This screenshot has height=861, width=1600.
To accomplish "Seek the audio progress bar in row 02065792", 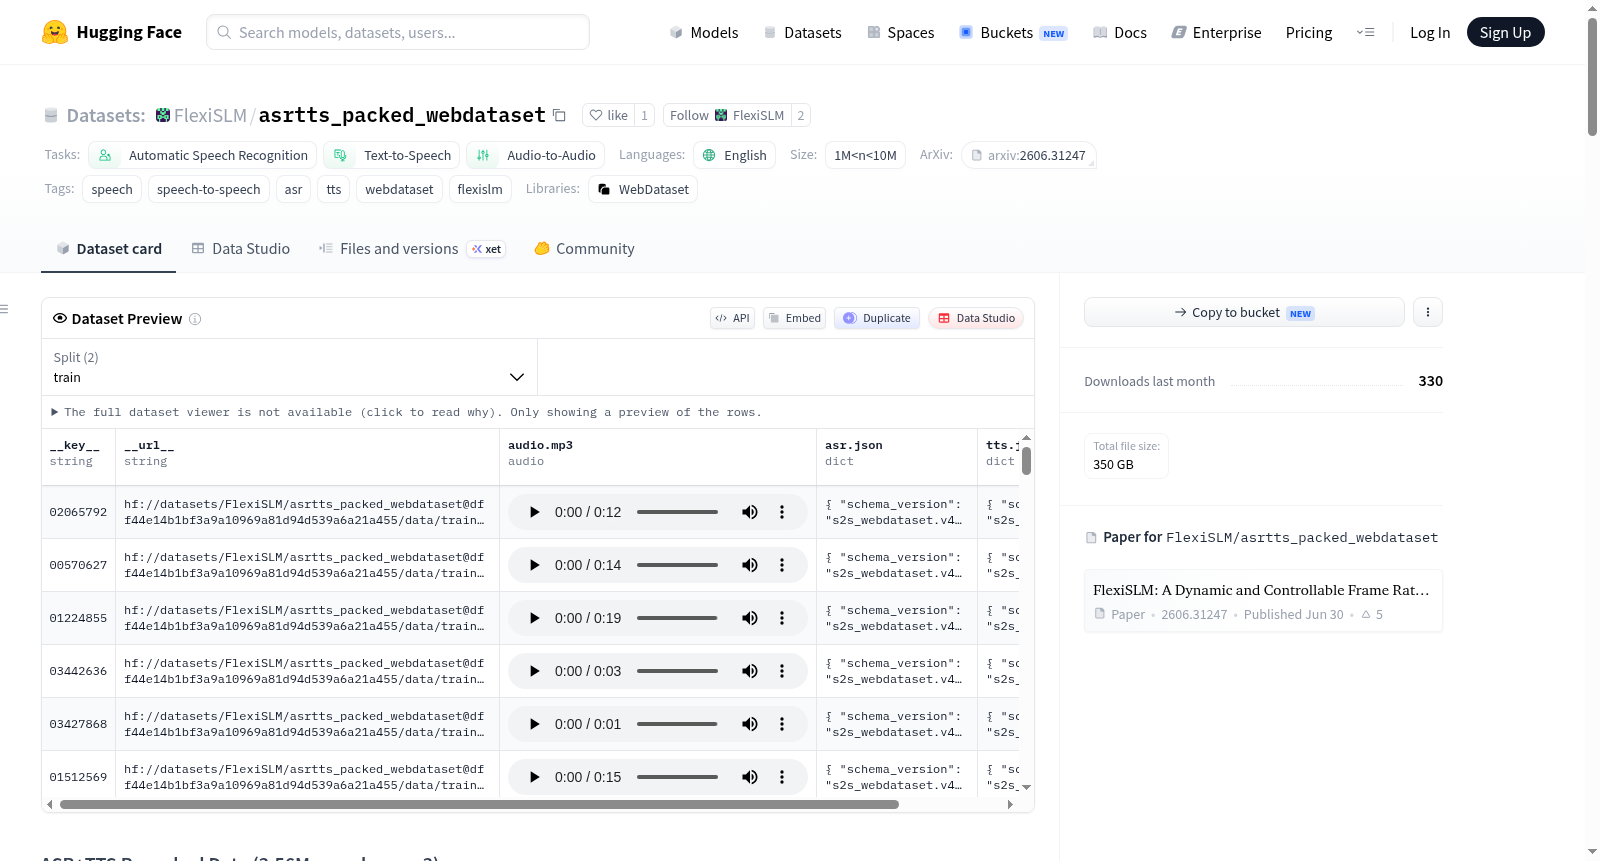I will click(677, 512).
